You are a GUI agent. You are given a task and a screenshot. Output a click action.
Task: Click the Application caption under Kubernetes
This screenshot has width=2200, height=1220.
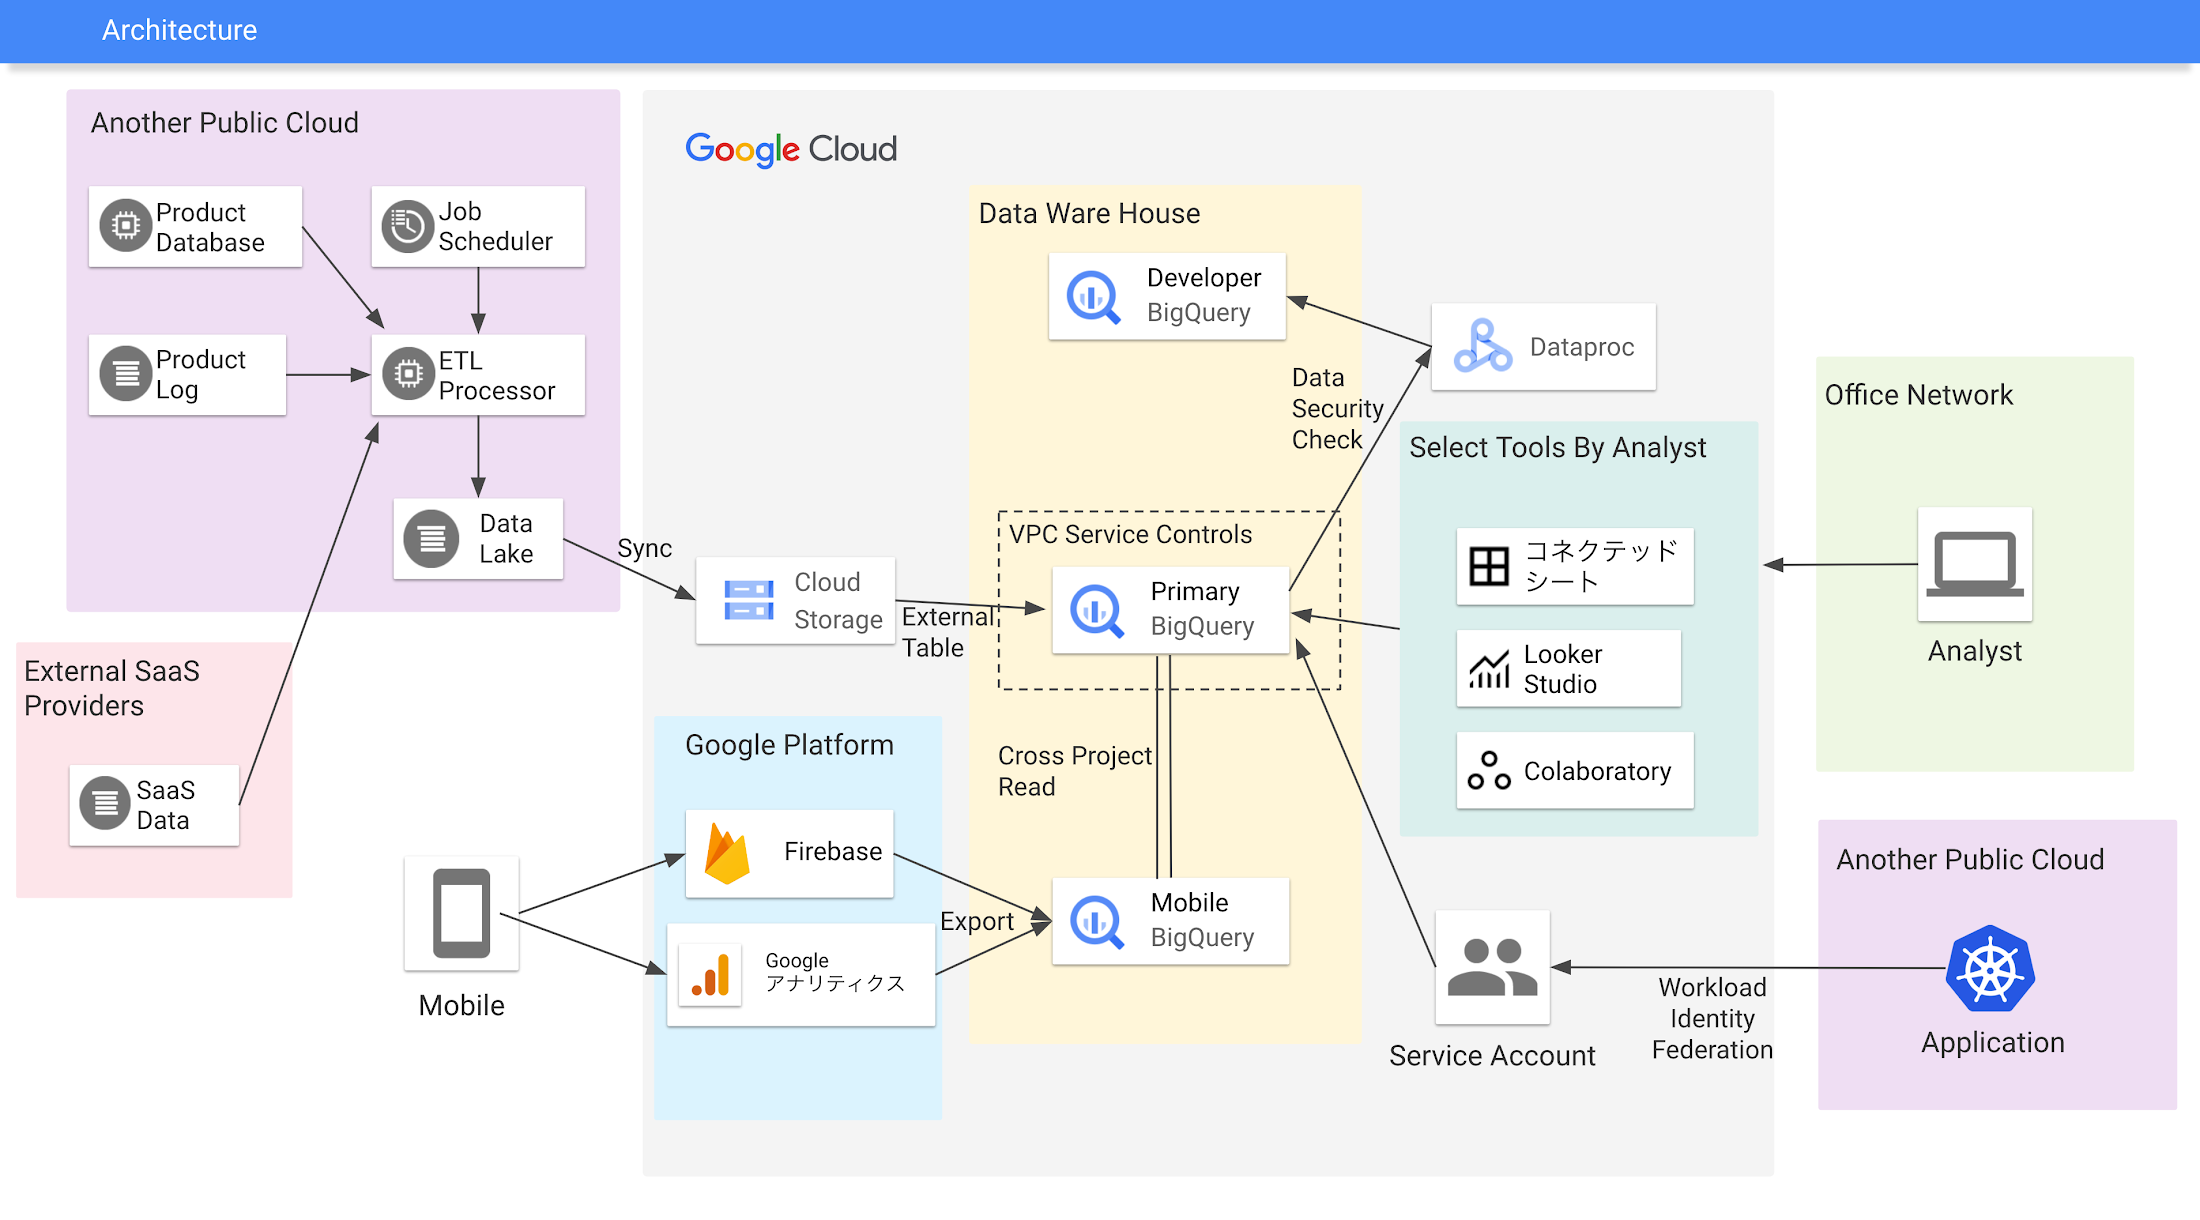click(x=1992, y=1042)
